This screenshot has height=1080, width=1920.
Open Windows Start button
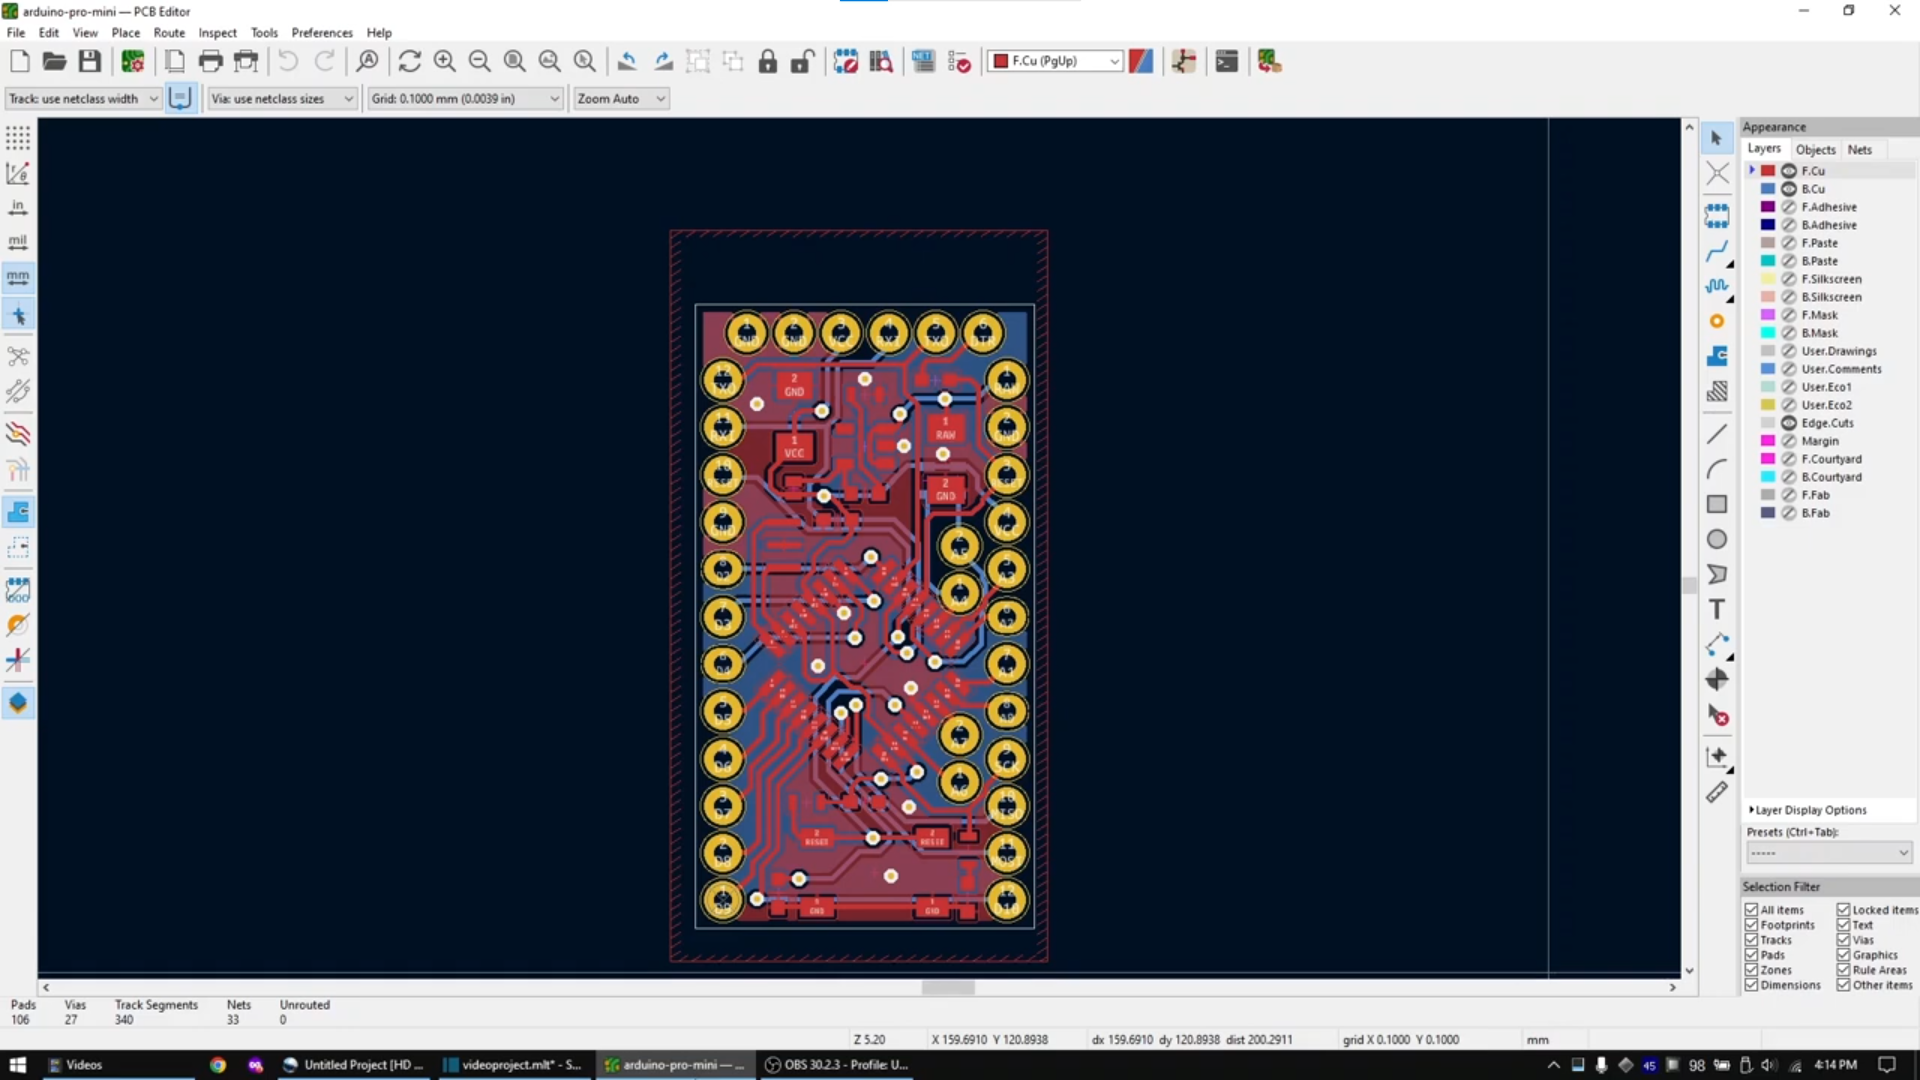pos(17,1065)
